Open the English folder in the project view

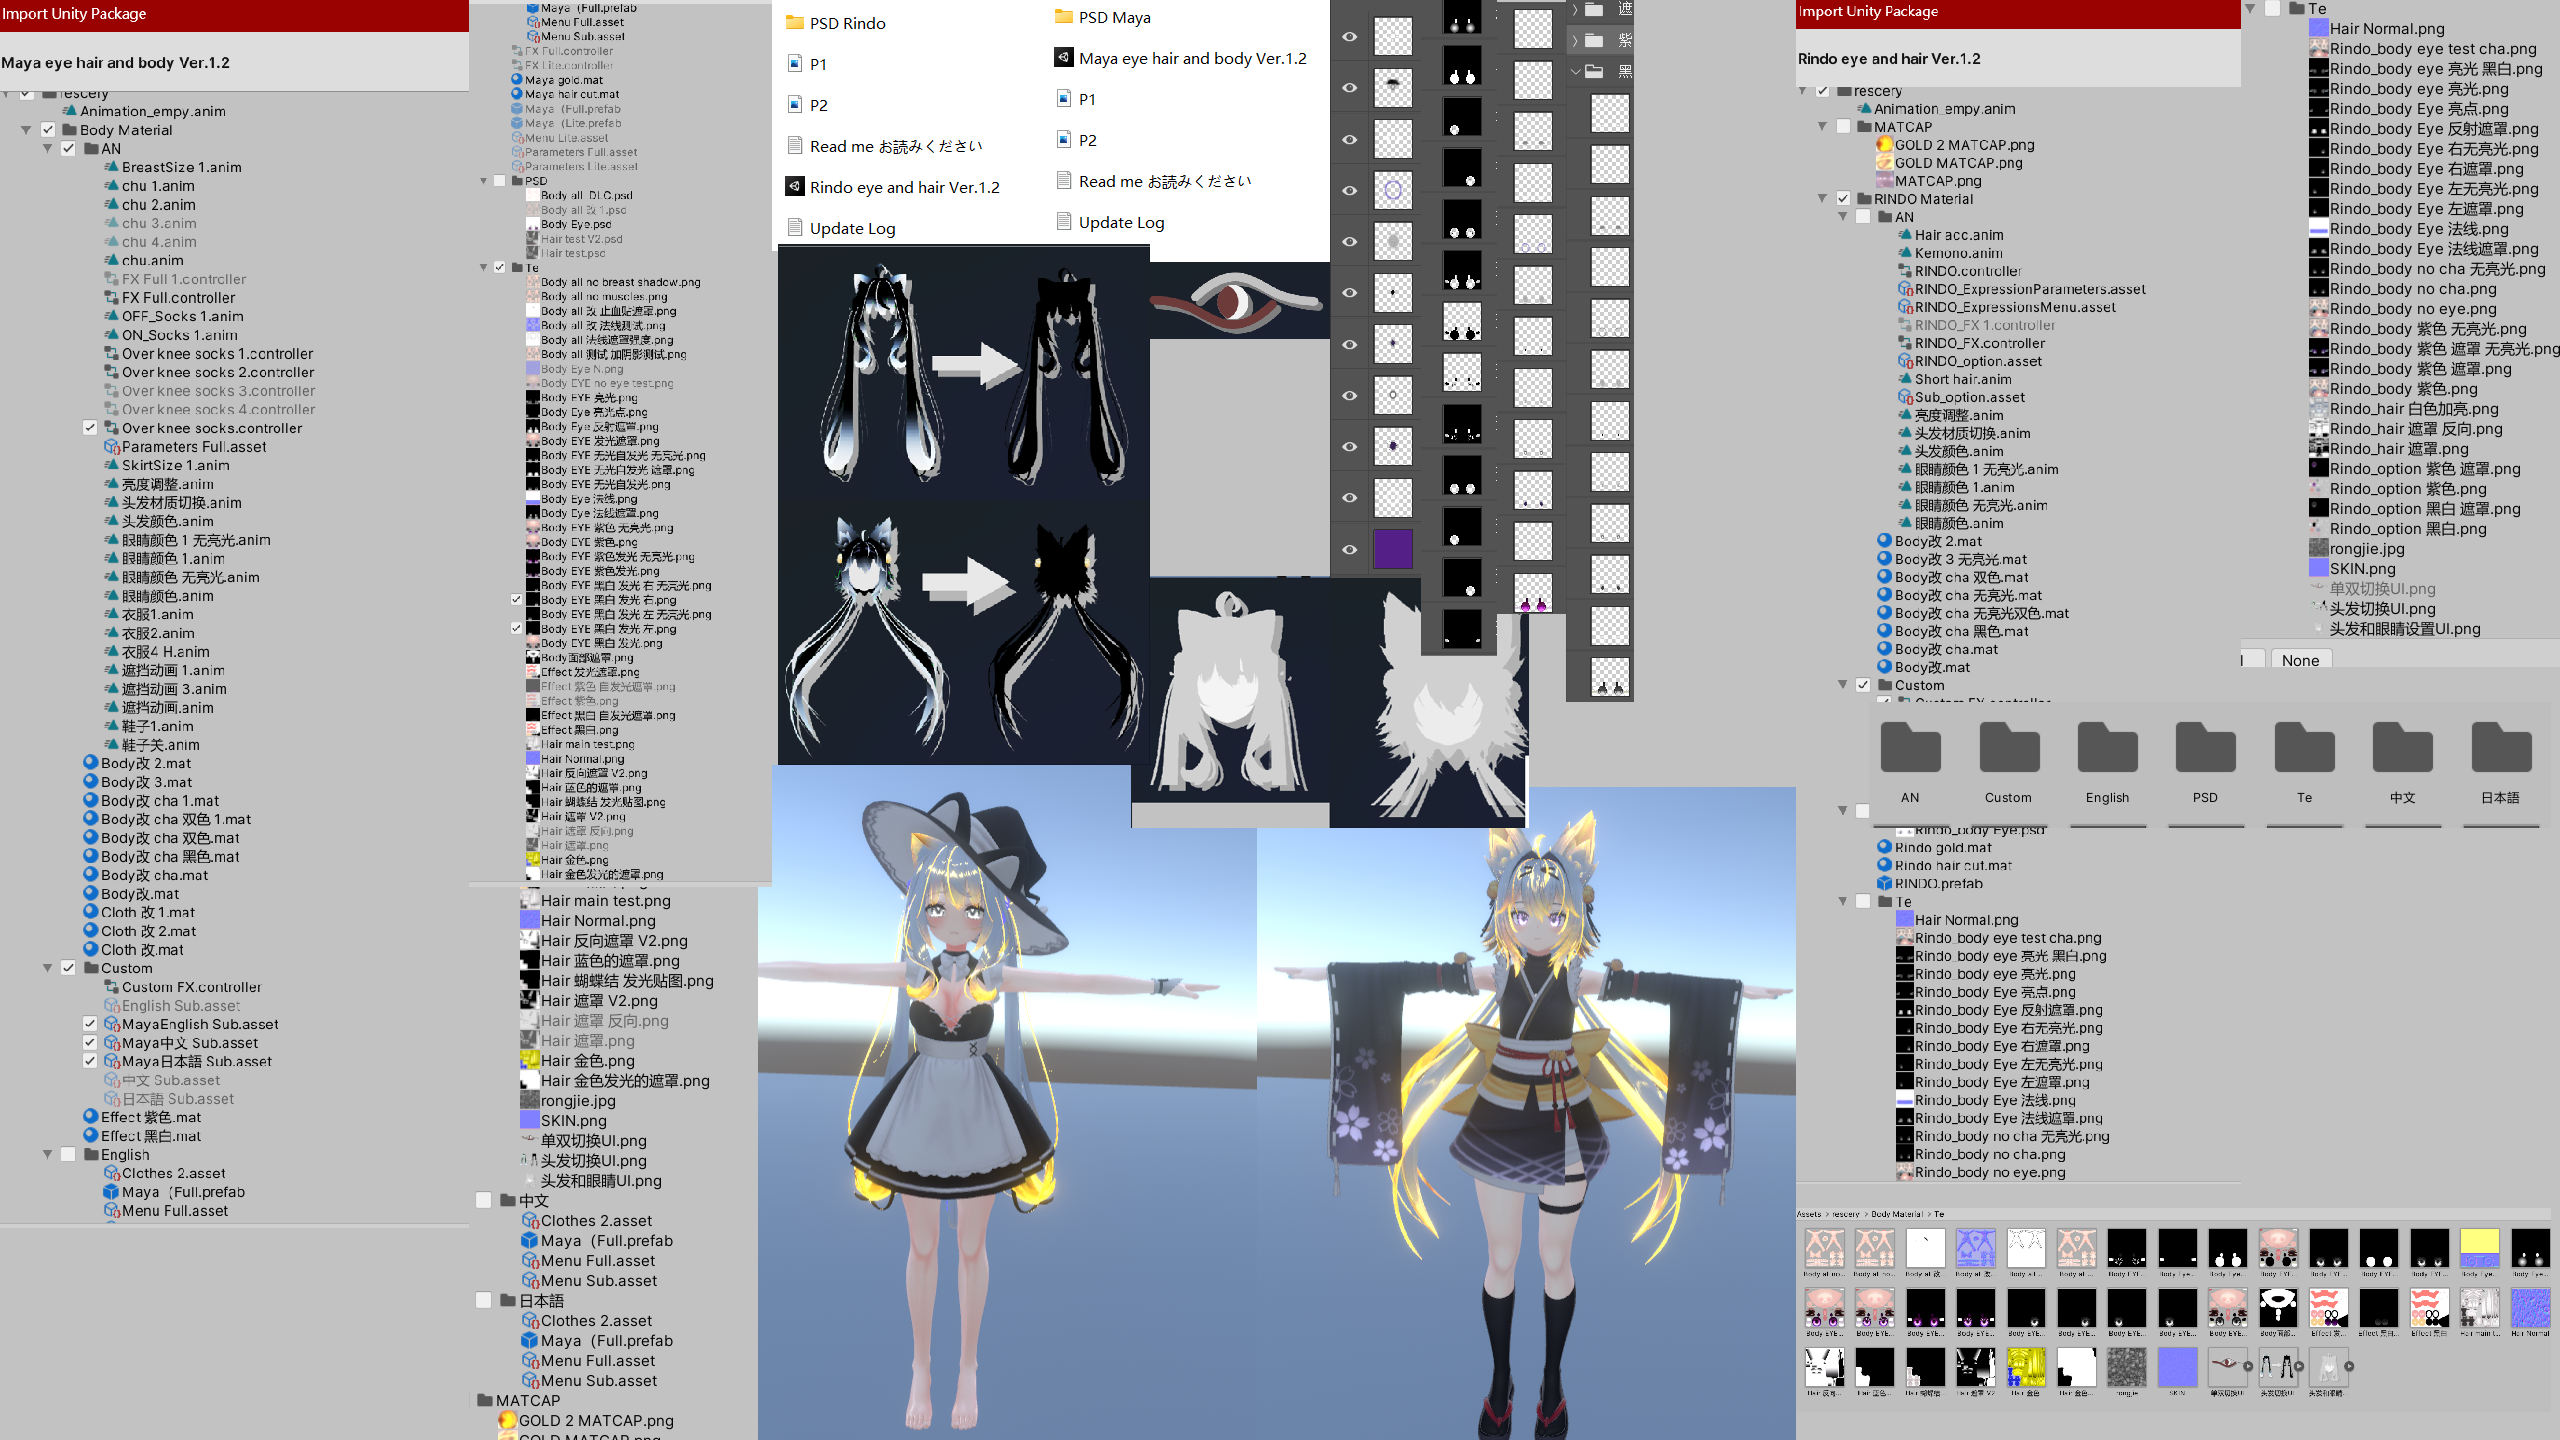pyautogui.click(x=2107, y=747)
